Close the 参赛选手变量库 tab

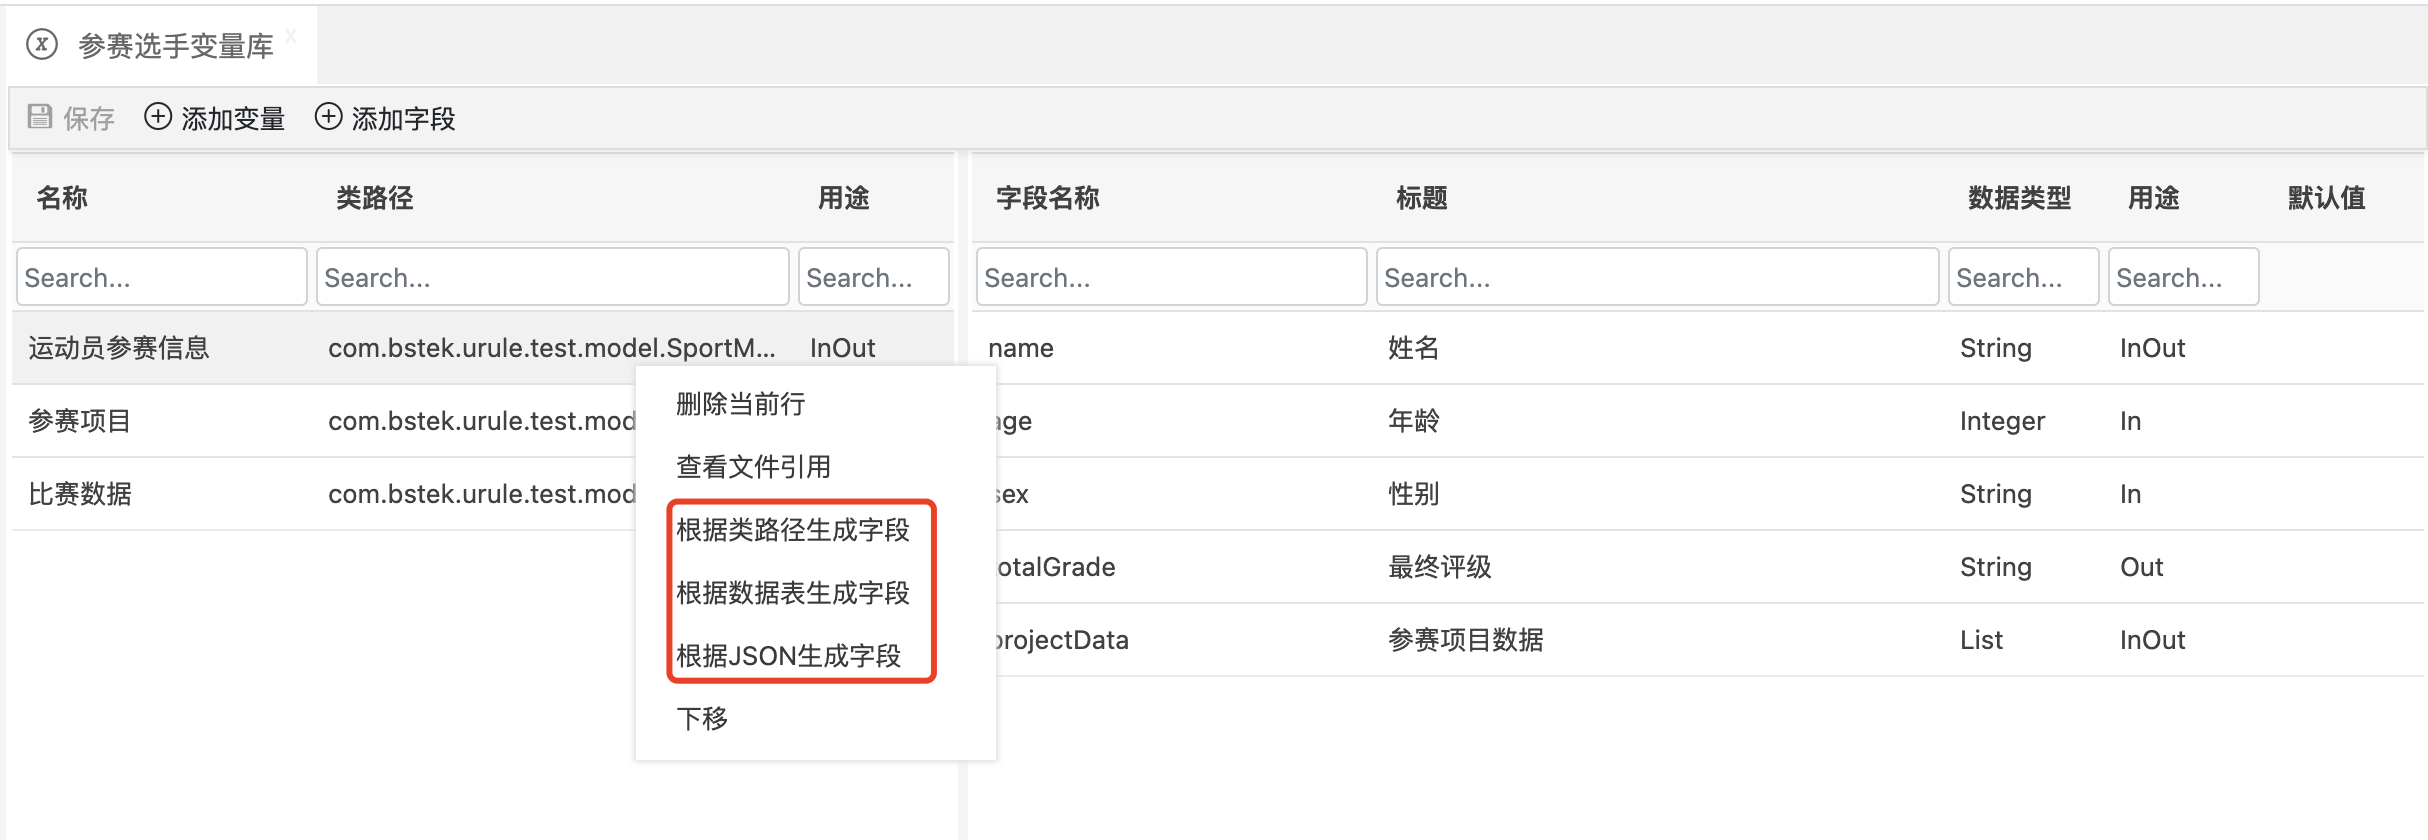291,36
